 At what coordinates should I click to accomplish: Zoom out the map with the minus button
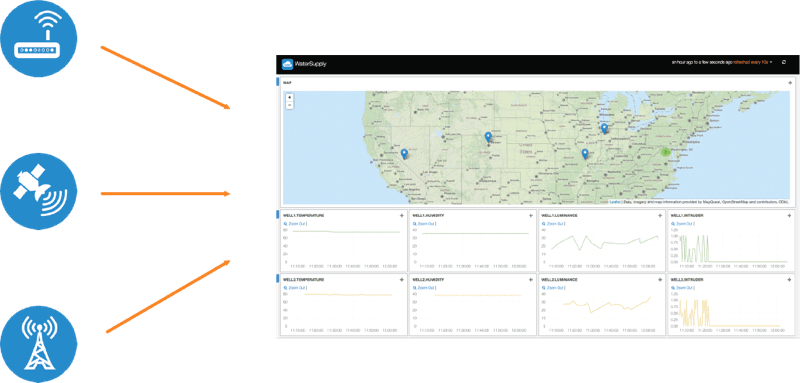[289, 105]
